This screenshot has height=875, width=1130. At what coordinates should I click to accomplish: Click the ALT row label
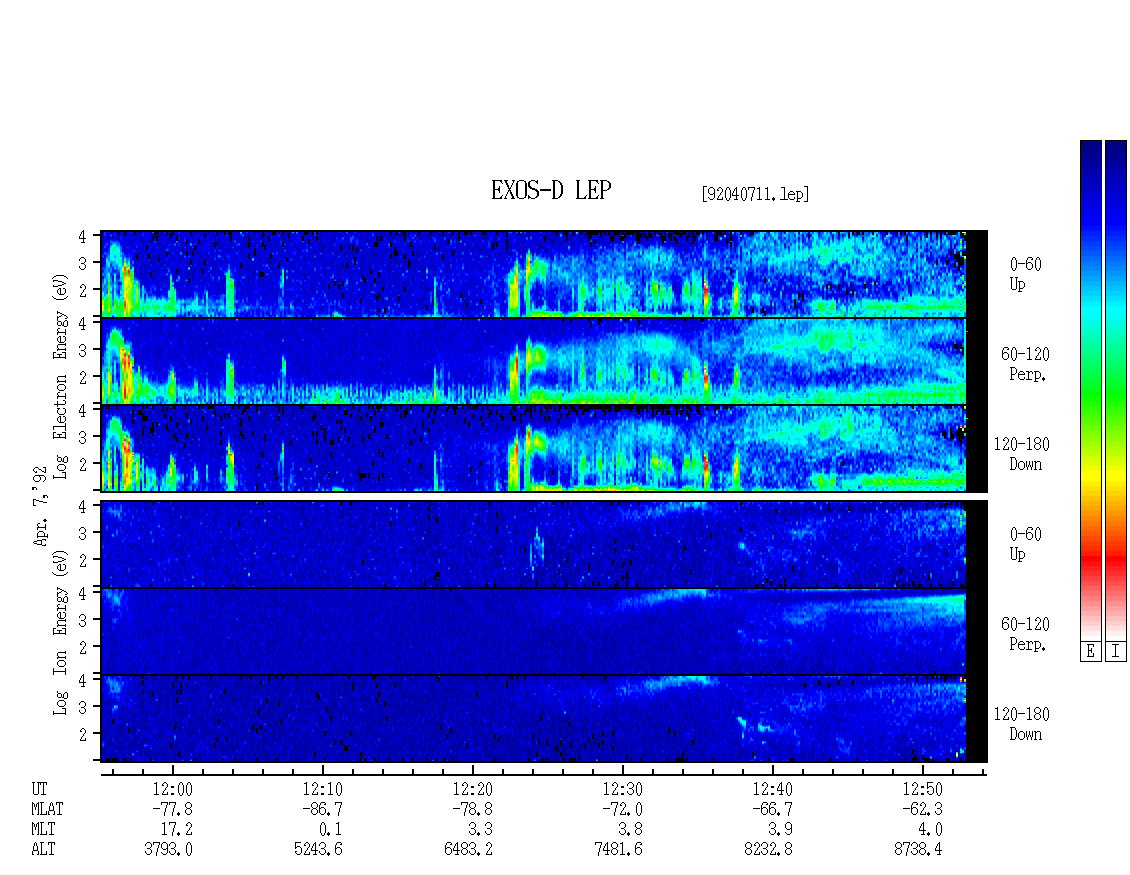(x=43, y=849)
